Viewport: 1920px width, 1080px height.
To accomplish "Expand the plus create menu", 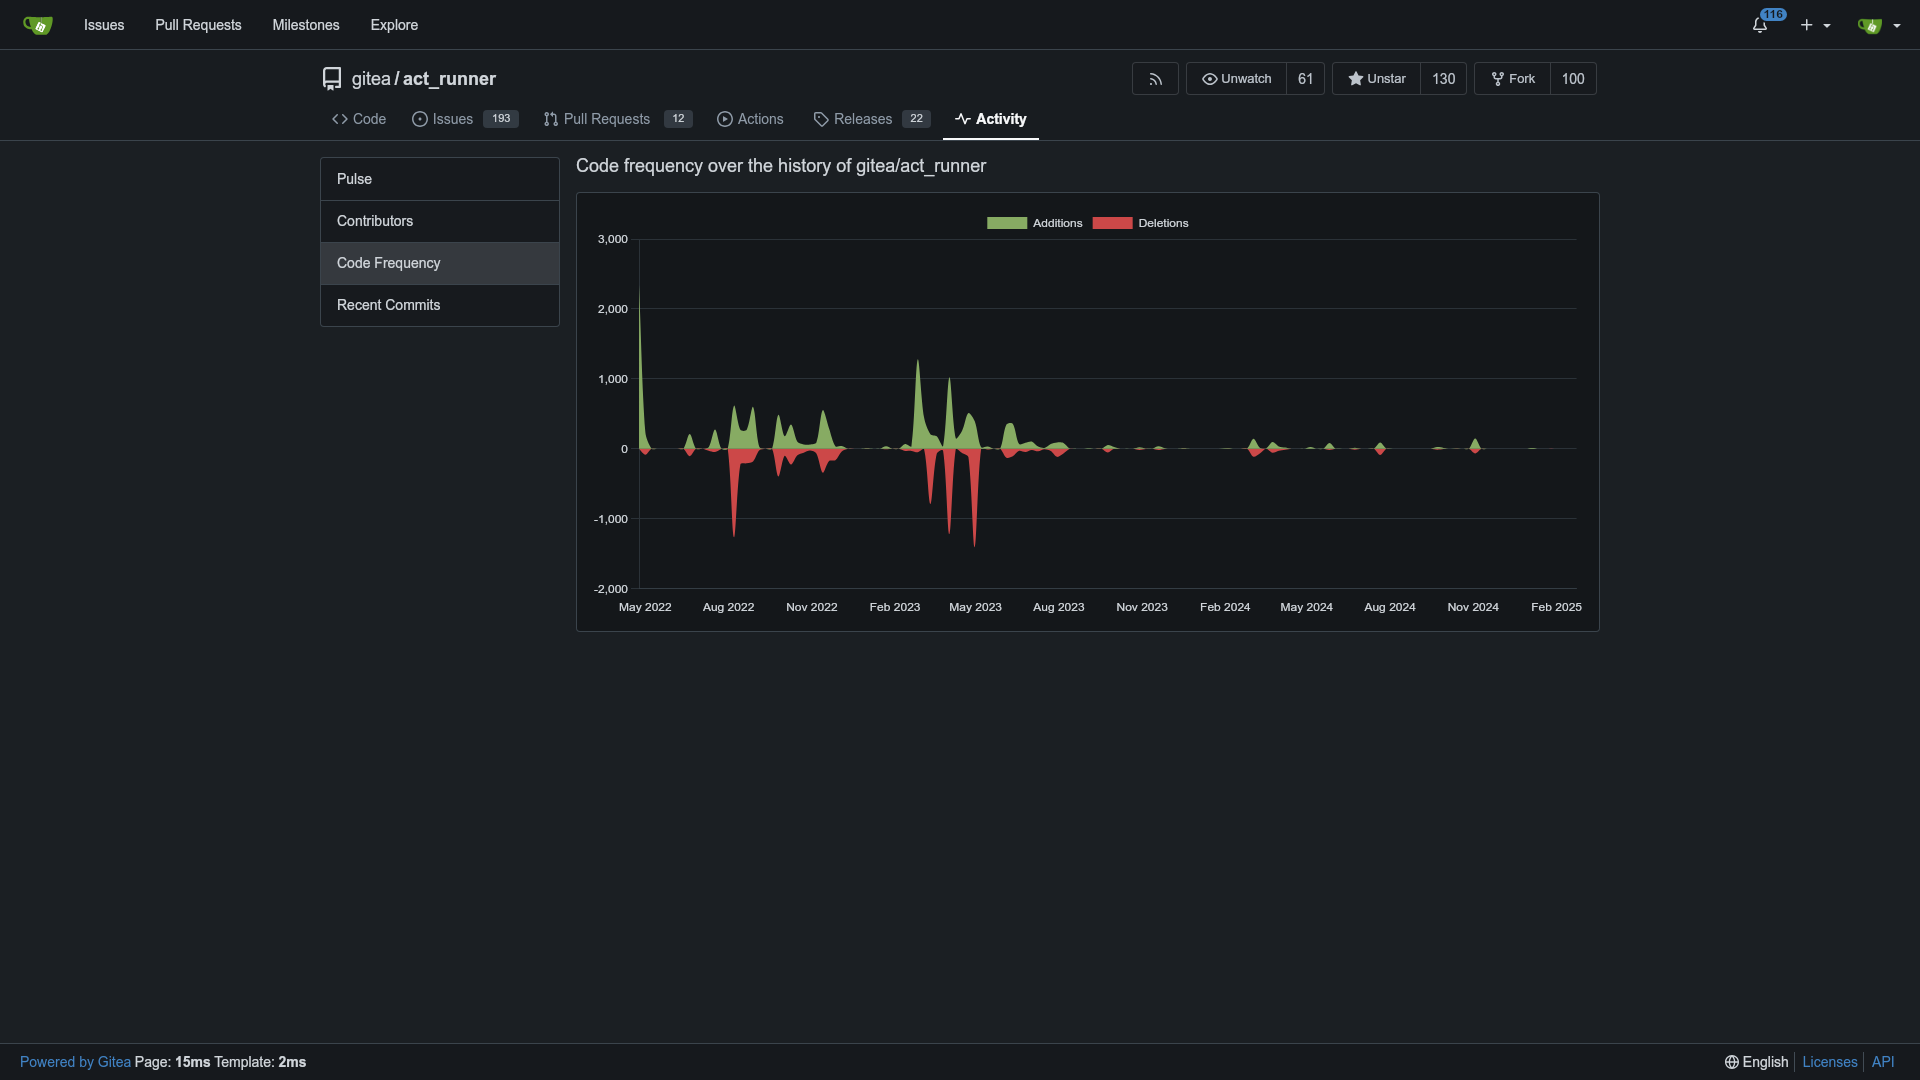I will 1815,25.
